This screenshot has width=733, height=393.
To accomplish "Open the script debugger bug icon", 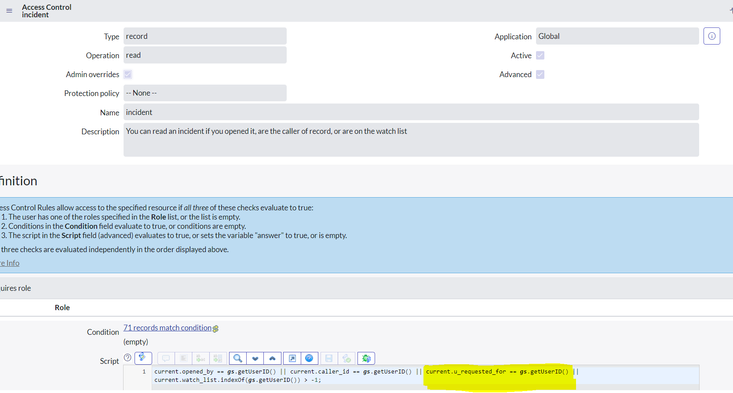I will pyautogui.click(x=366, y=358).
